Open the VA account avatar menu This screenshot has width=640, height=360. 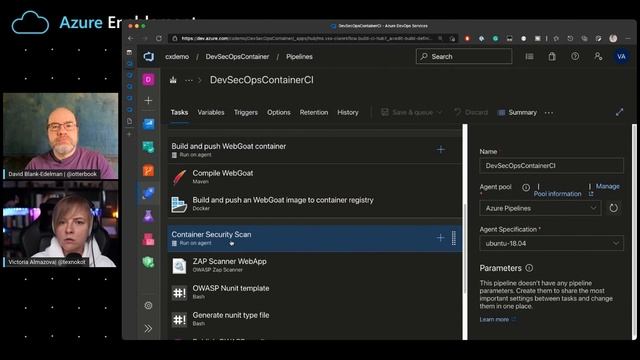click(x=621, y=56)
